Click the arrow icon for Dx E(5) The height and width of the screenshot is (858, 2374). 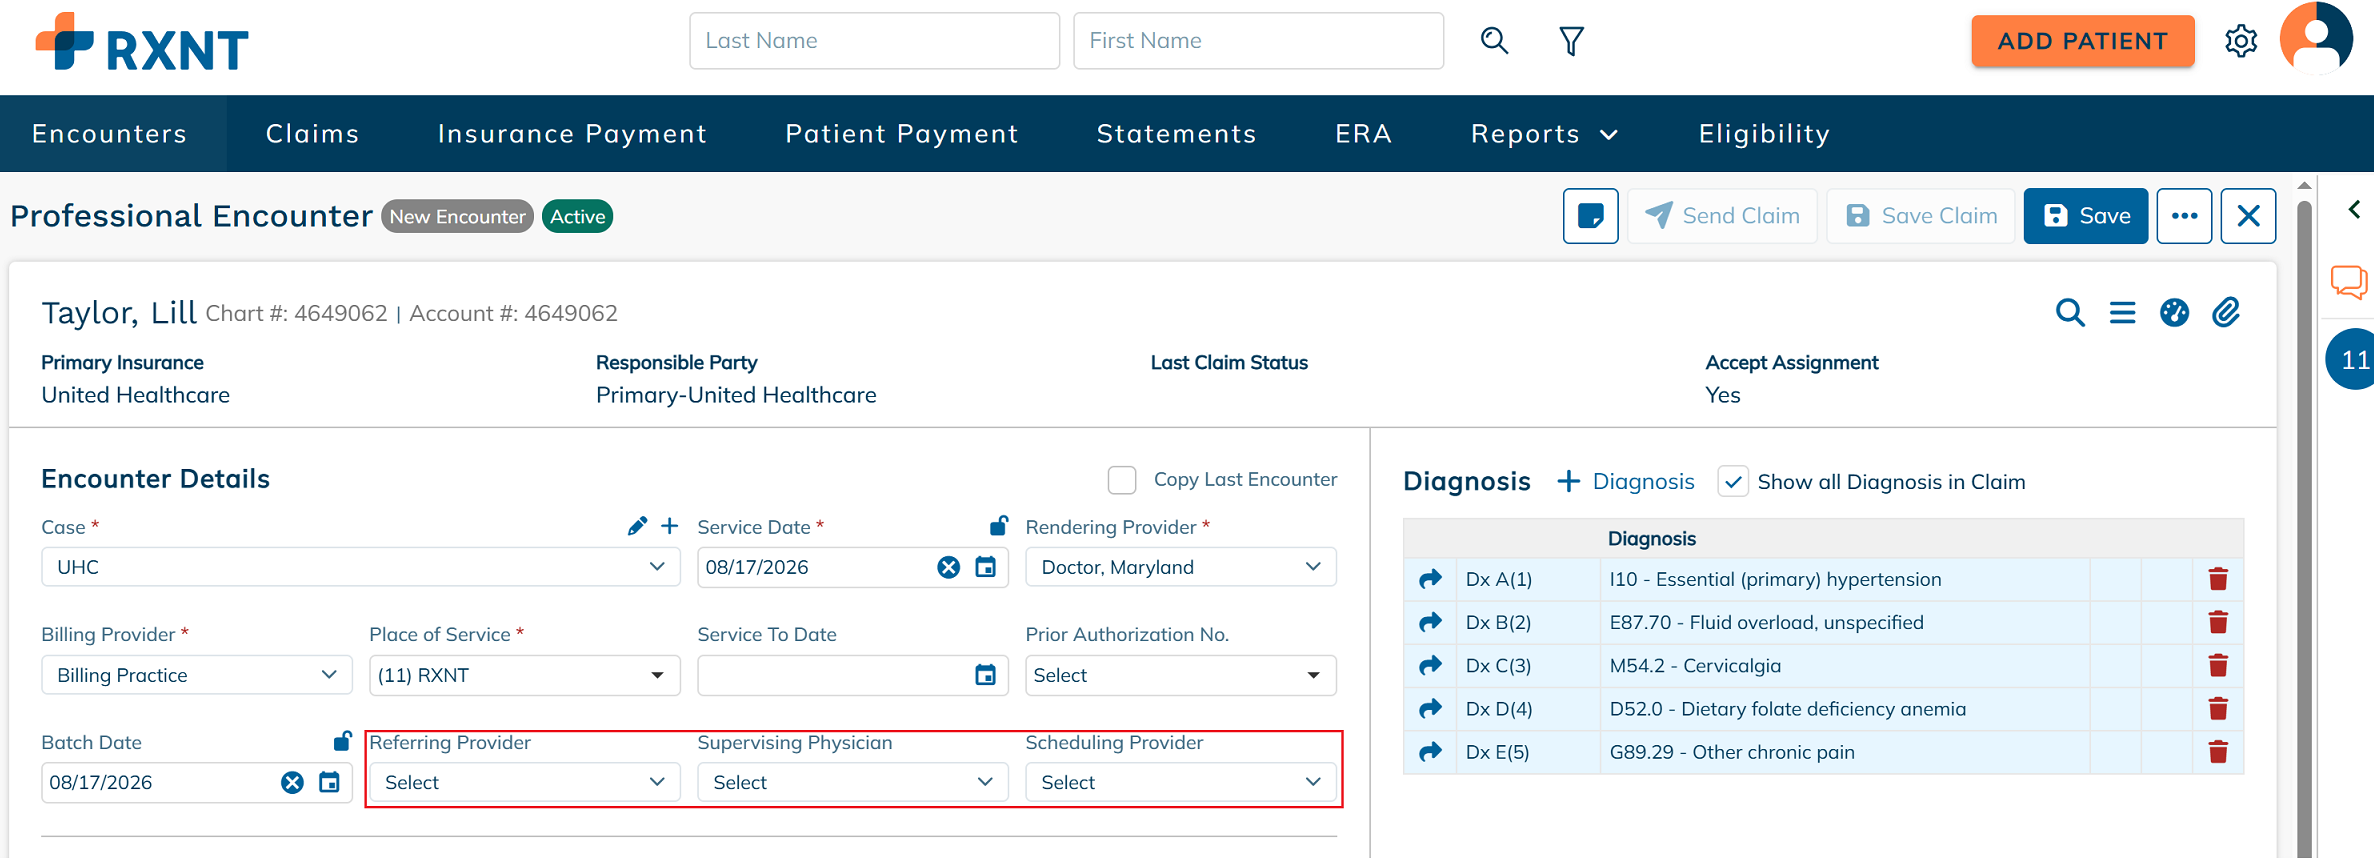(x=1430, y=752)
